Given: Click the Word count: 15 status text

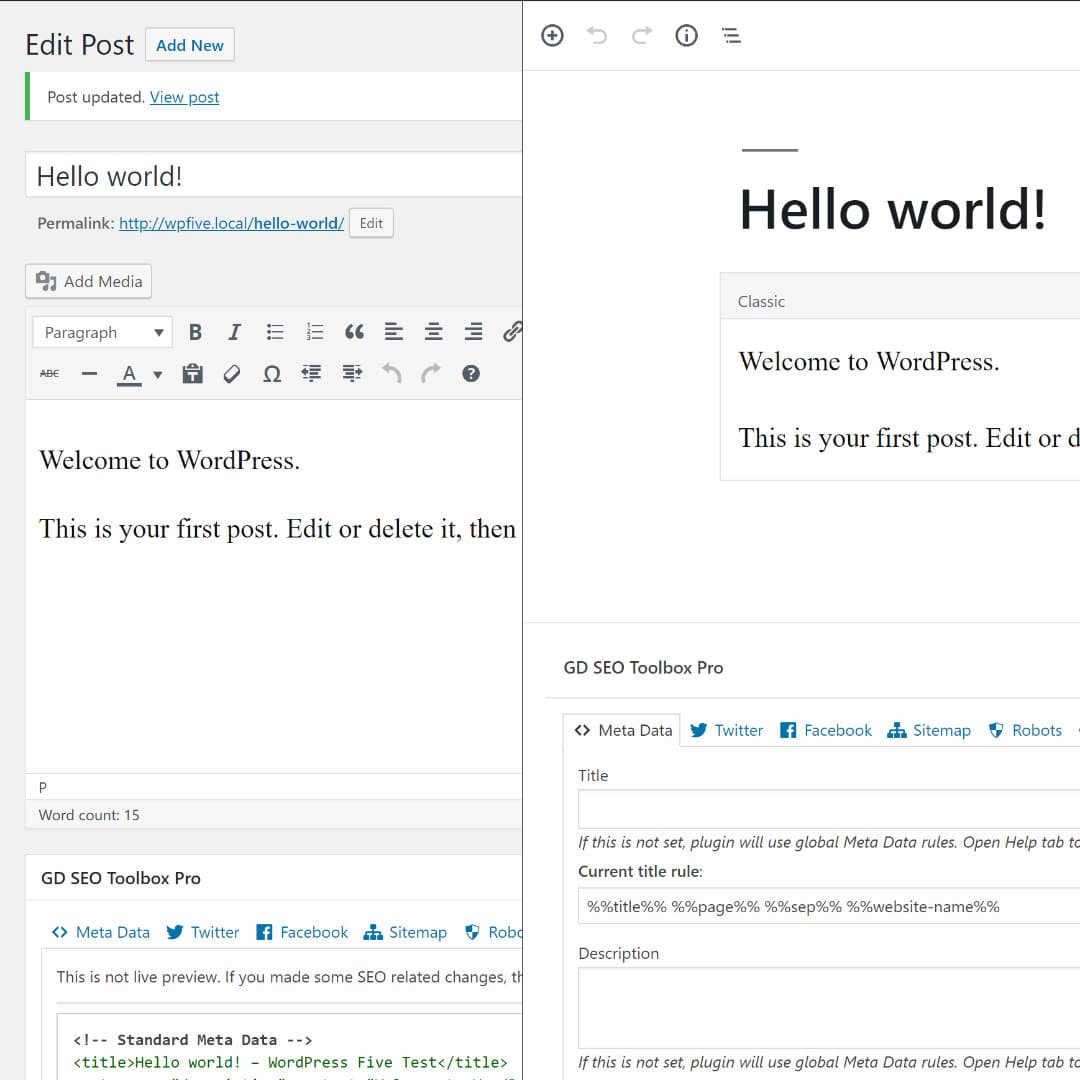Looking at the screenshot, I should (x=89, y=815).
